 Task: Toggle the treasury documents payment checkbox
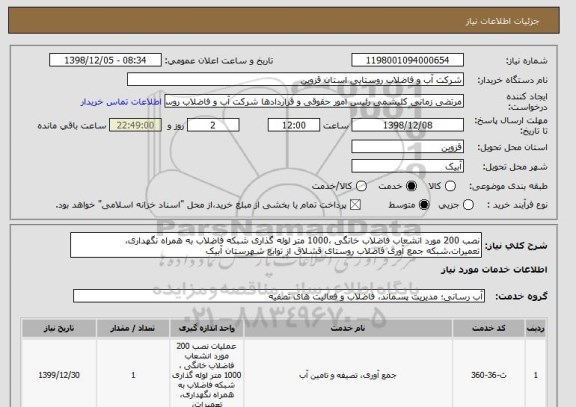(355, 205)
